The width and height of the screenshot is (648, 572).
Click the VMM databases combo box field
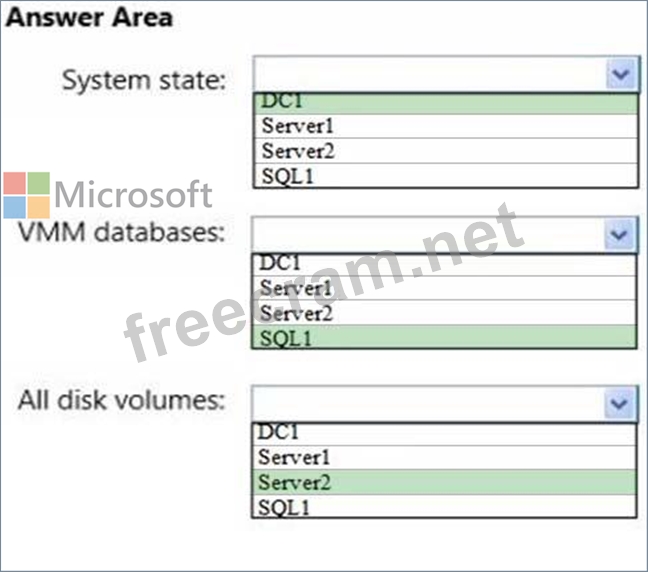click(445, 235)
